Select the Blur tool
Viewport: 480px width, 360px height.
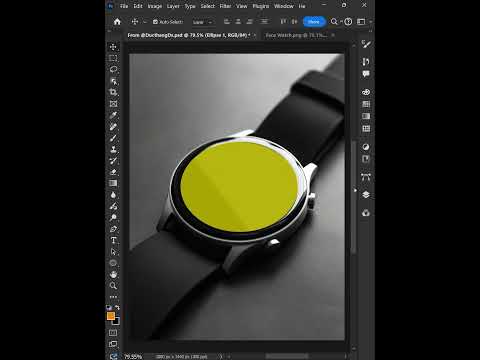113,195
